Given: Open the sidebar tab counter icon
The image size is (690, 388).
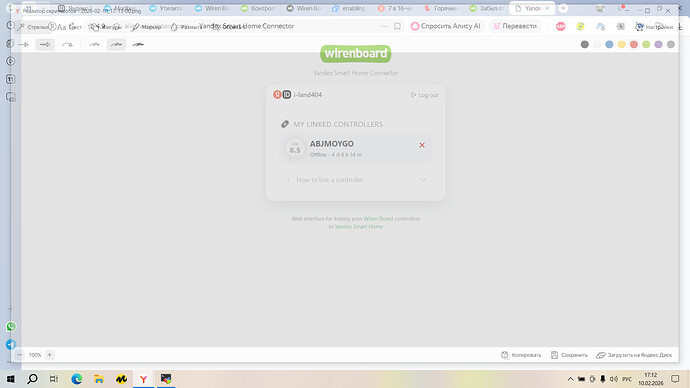Looking at the screenshot, I should pyautogui.click(x=11, y=79).
